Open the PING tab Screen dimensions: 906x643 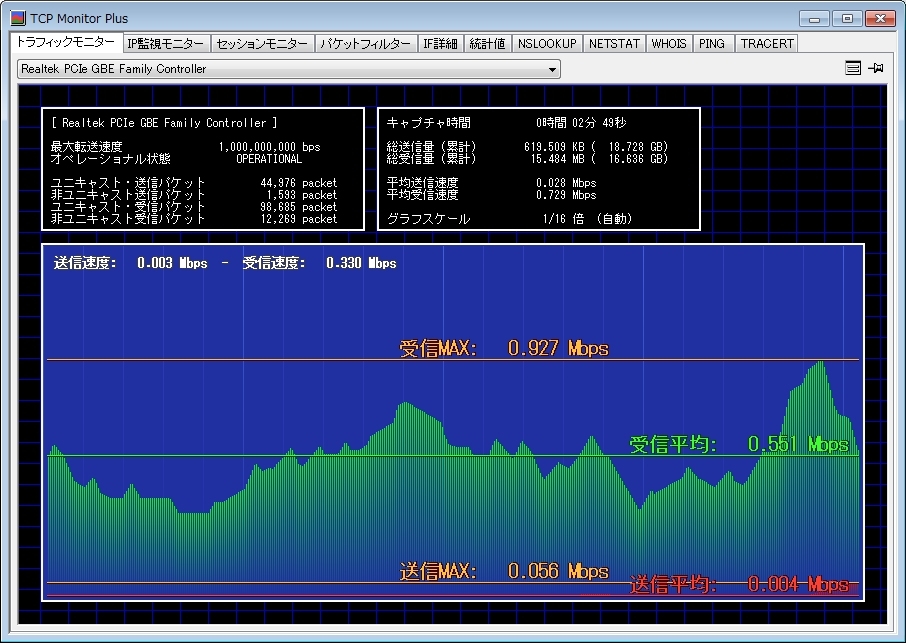coord(713,44)
